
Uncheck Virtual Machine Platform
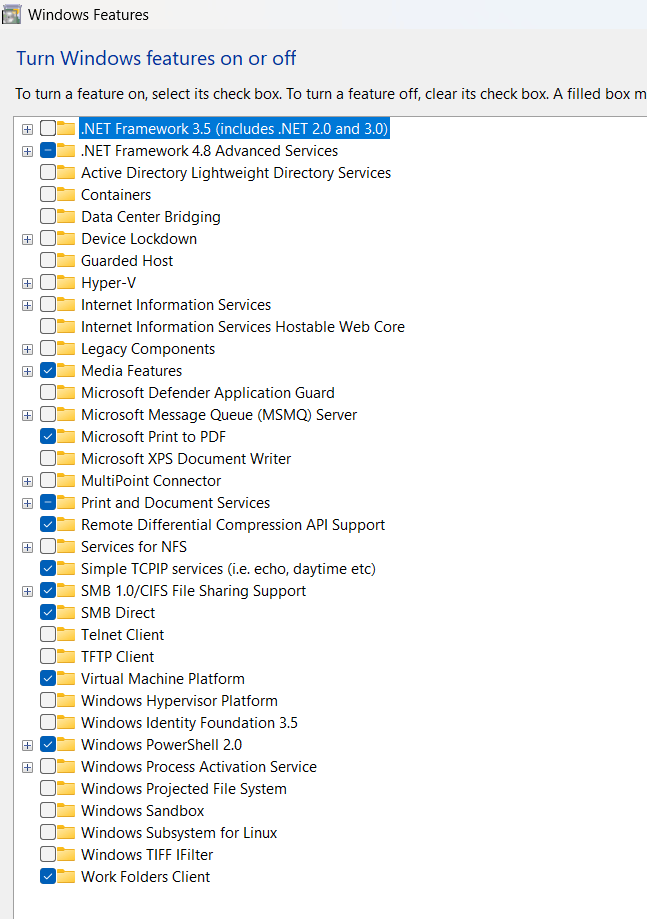pos(48,679)
